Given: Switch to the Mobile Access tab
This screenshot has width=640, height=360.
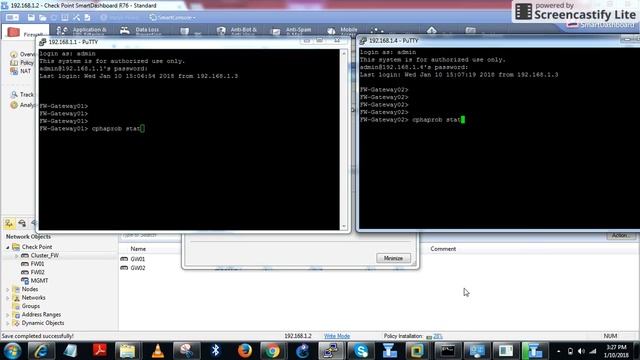Looking at the screenshot, I should click(343, 31).
